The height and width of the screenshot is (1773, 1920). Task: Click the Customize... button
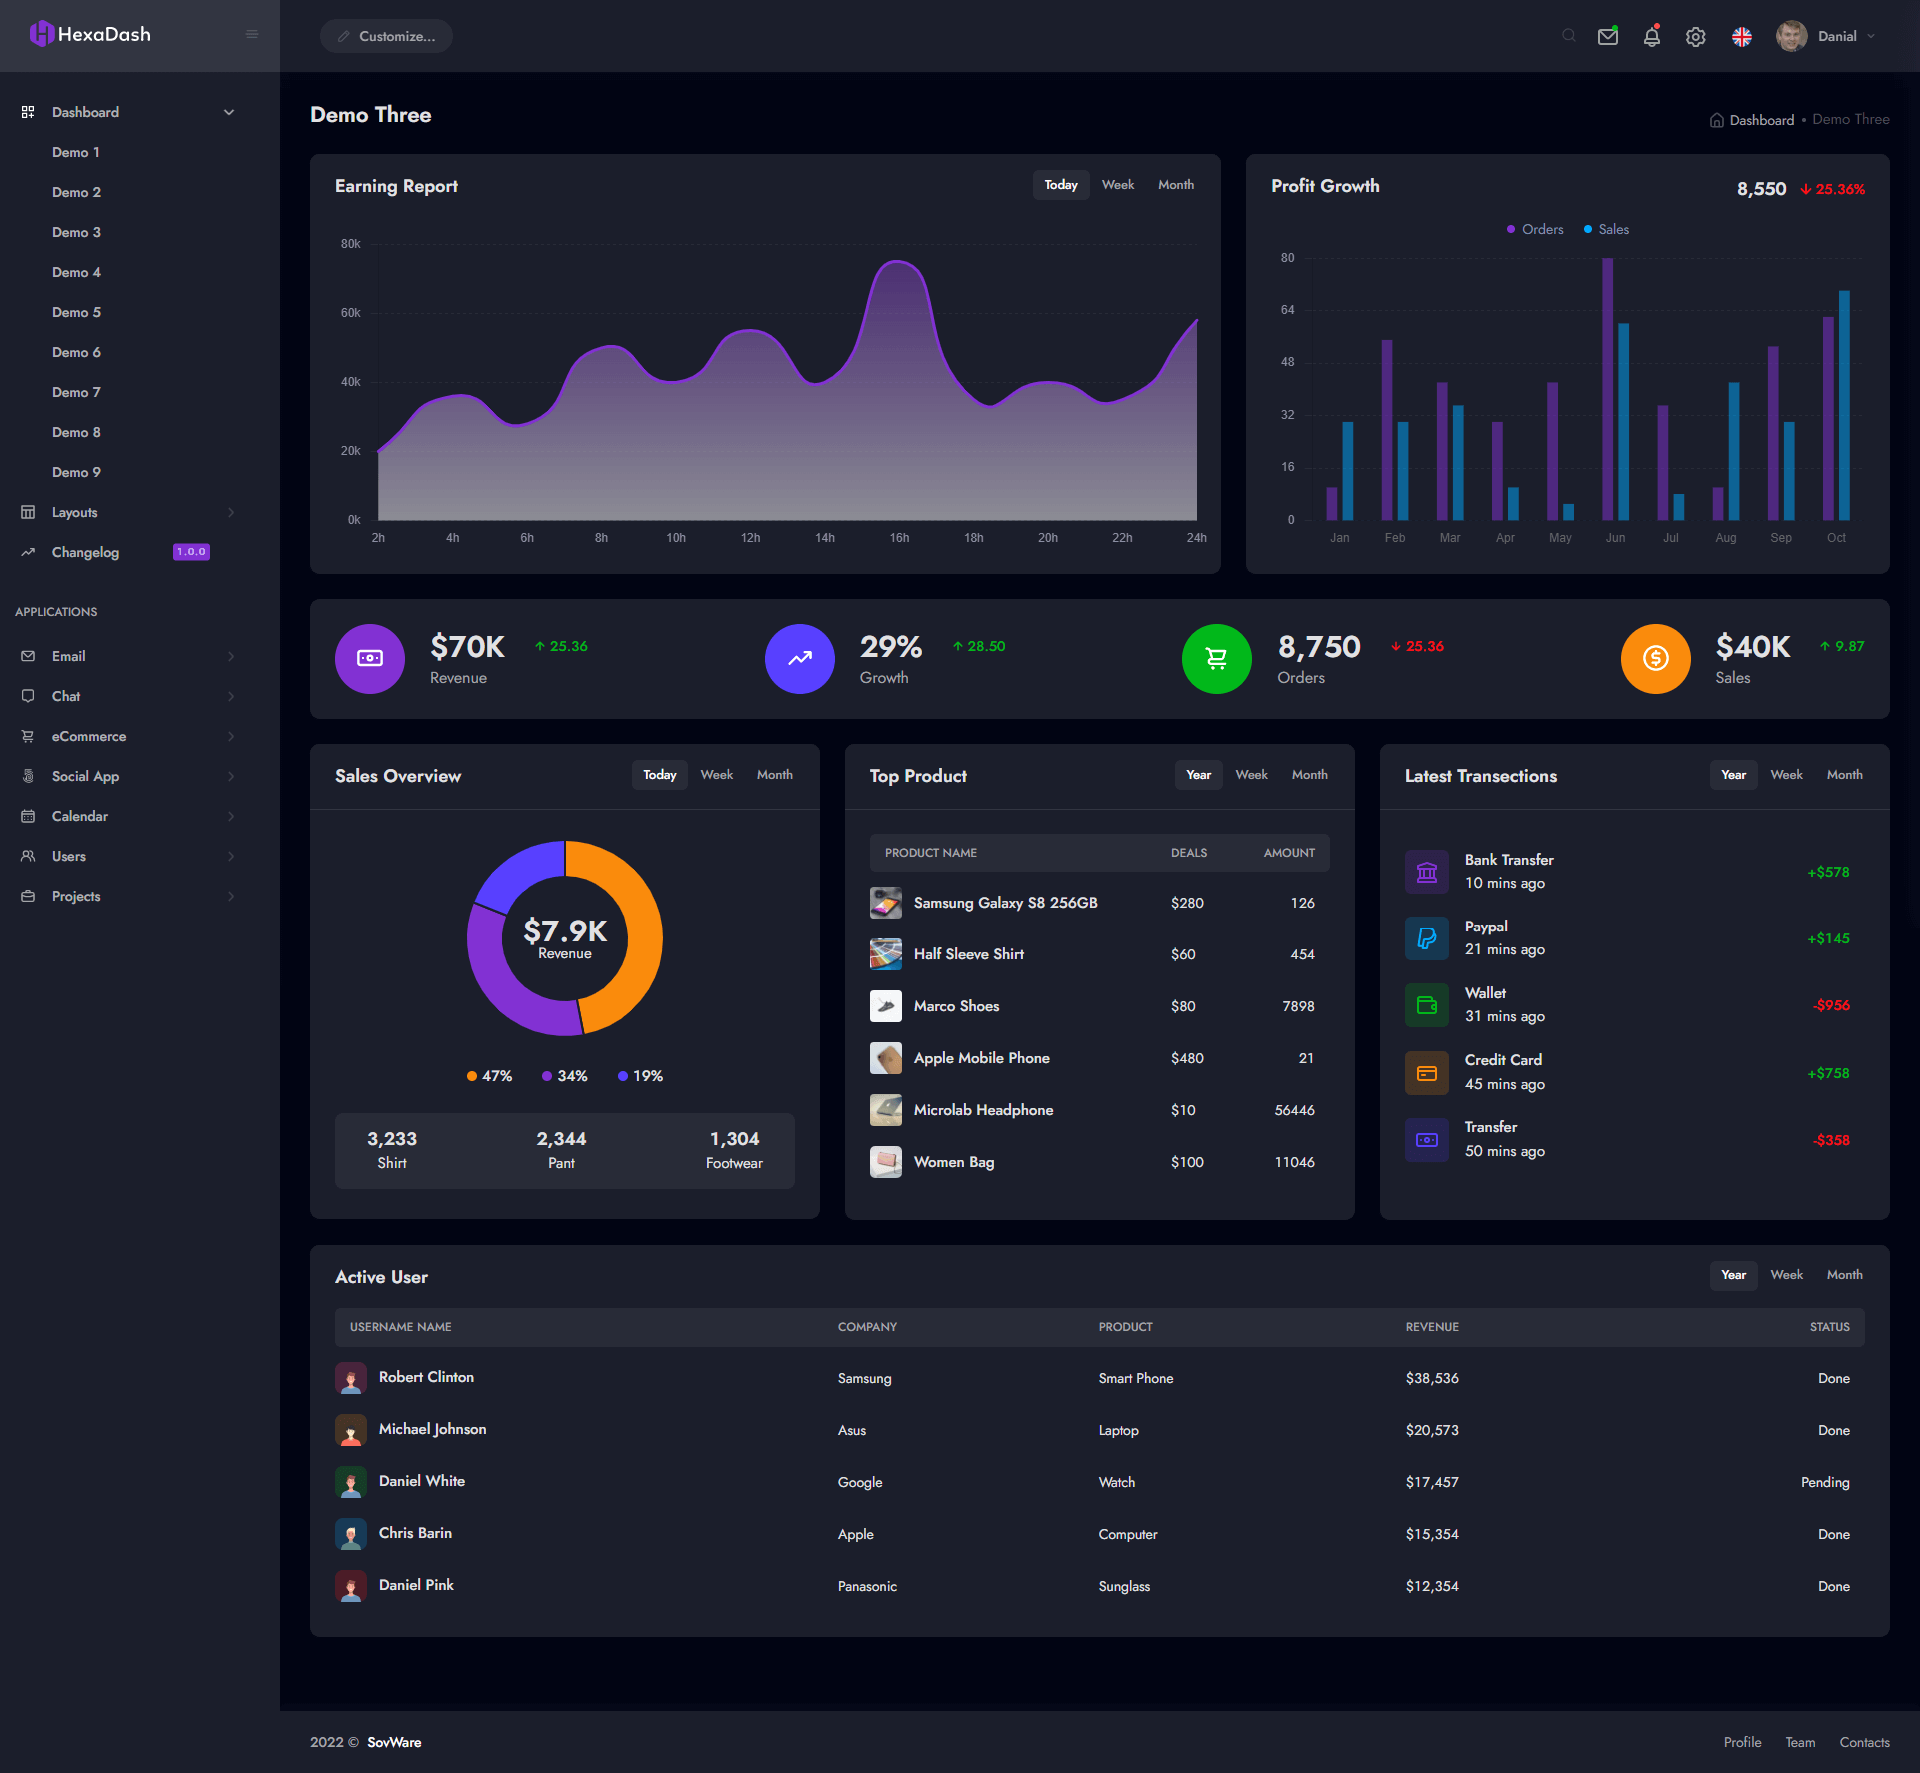pos(386,36)
